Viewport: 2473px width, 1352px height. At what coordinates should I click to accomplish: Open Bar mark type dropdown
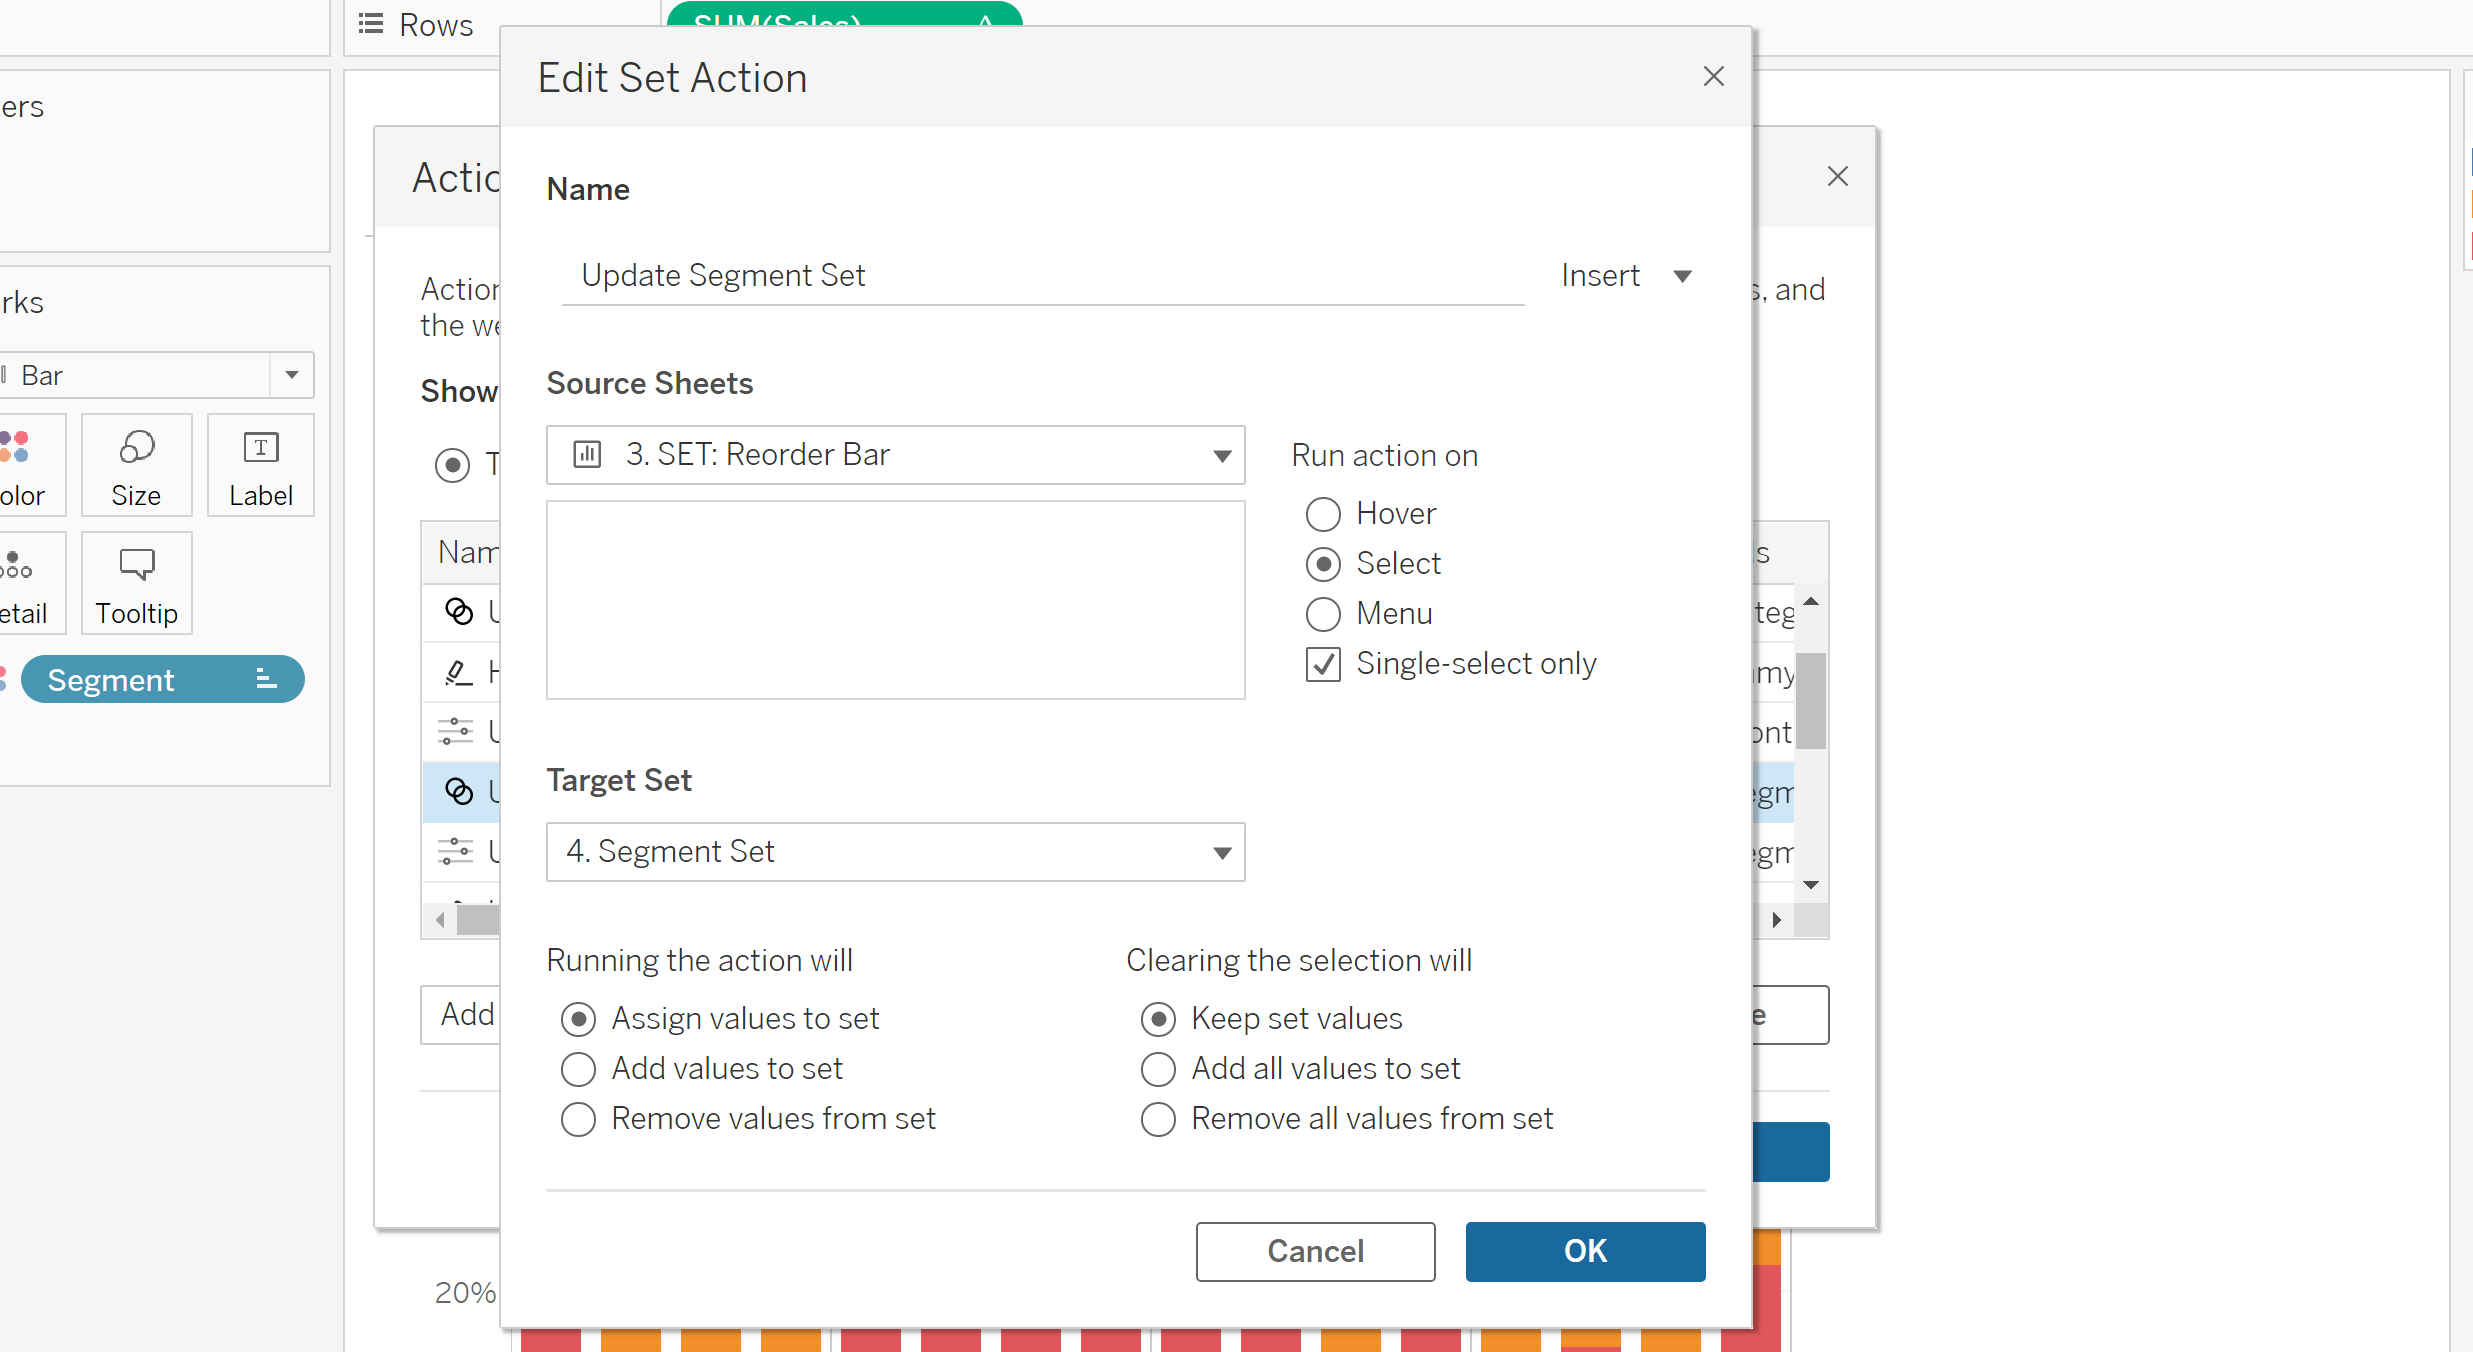click(291, 375)
